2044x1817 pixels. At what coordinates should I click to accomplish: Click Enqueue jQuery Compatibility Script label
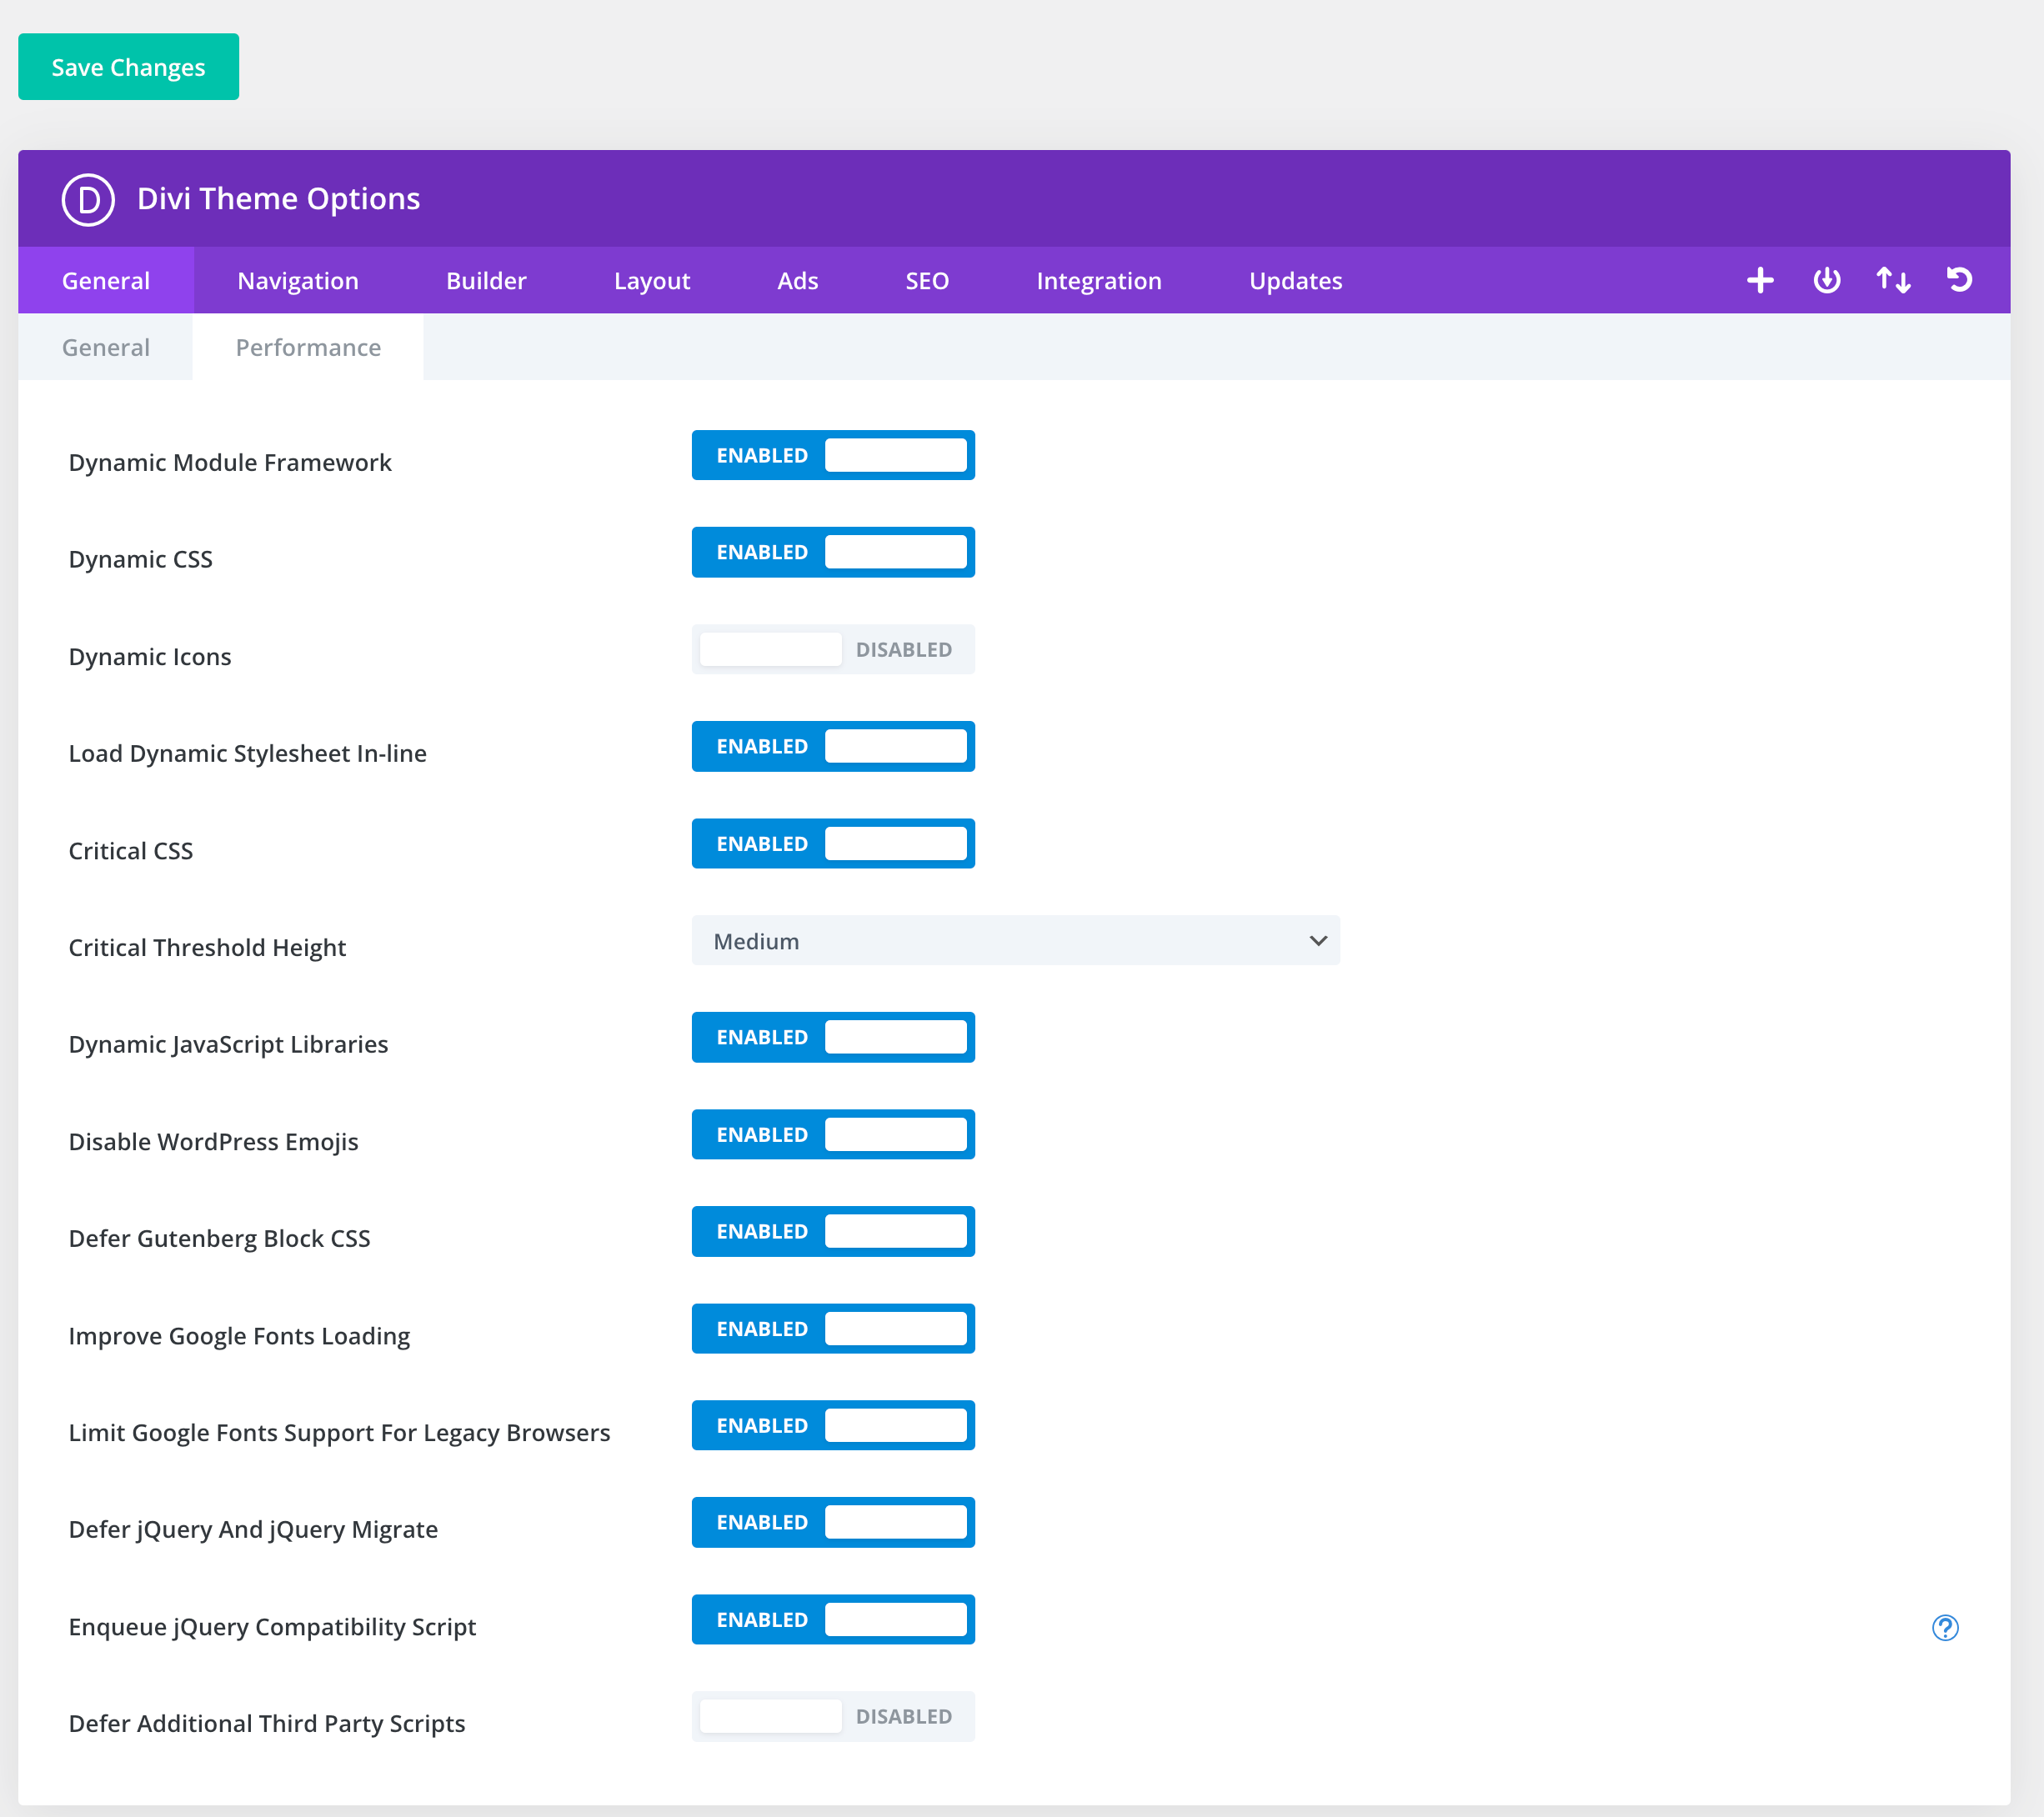(272, 1627)
